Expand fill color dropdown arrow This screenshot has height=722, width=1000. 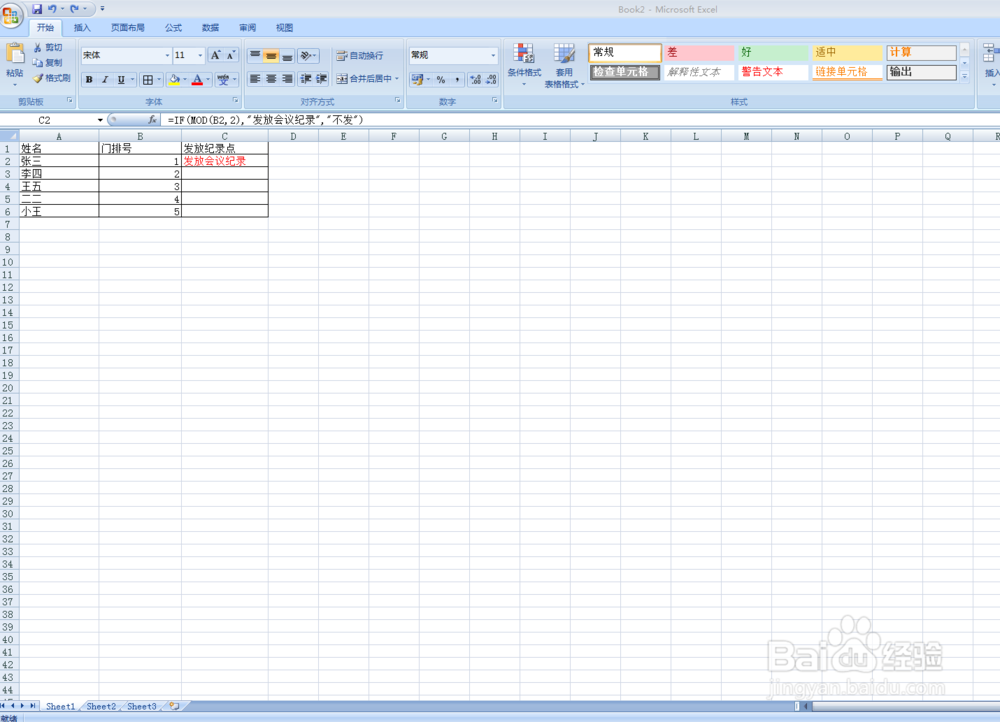coord(185,80)
